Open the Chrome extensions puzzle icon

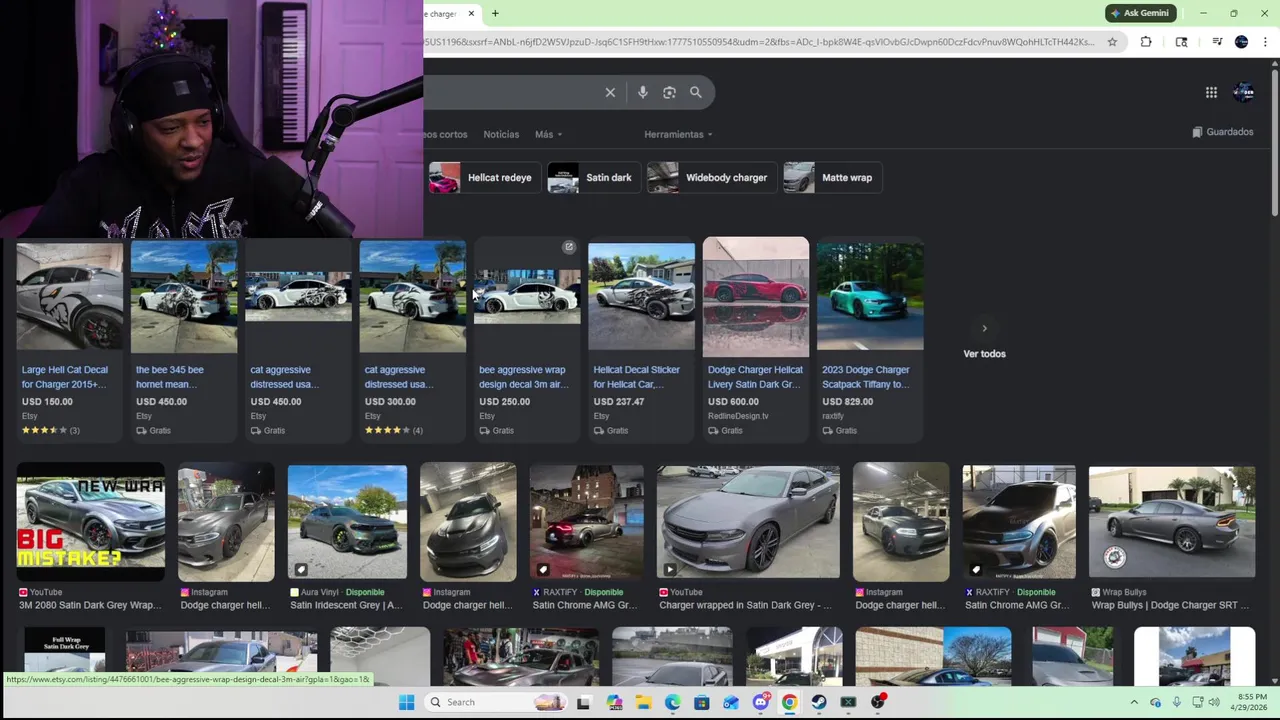tap(1146, 42)
